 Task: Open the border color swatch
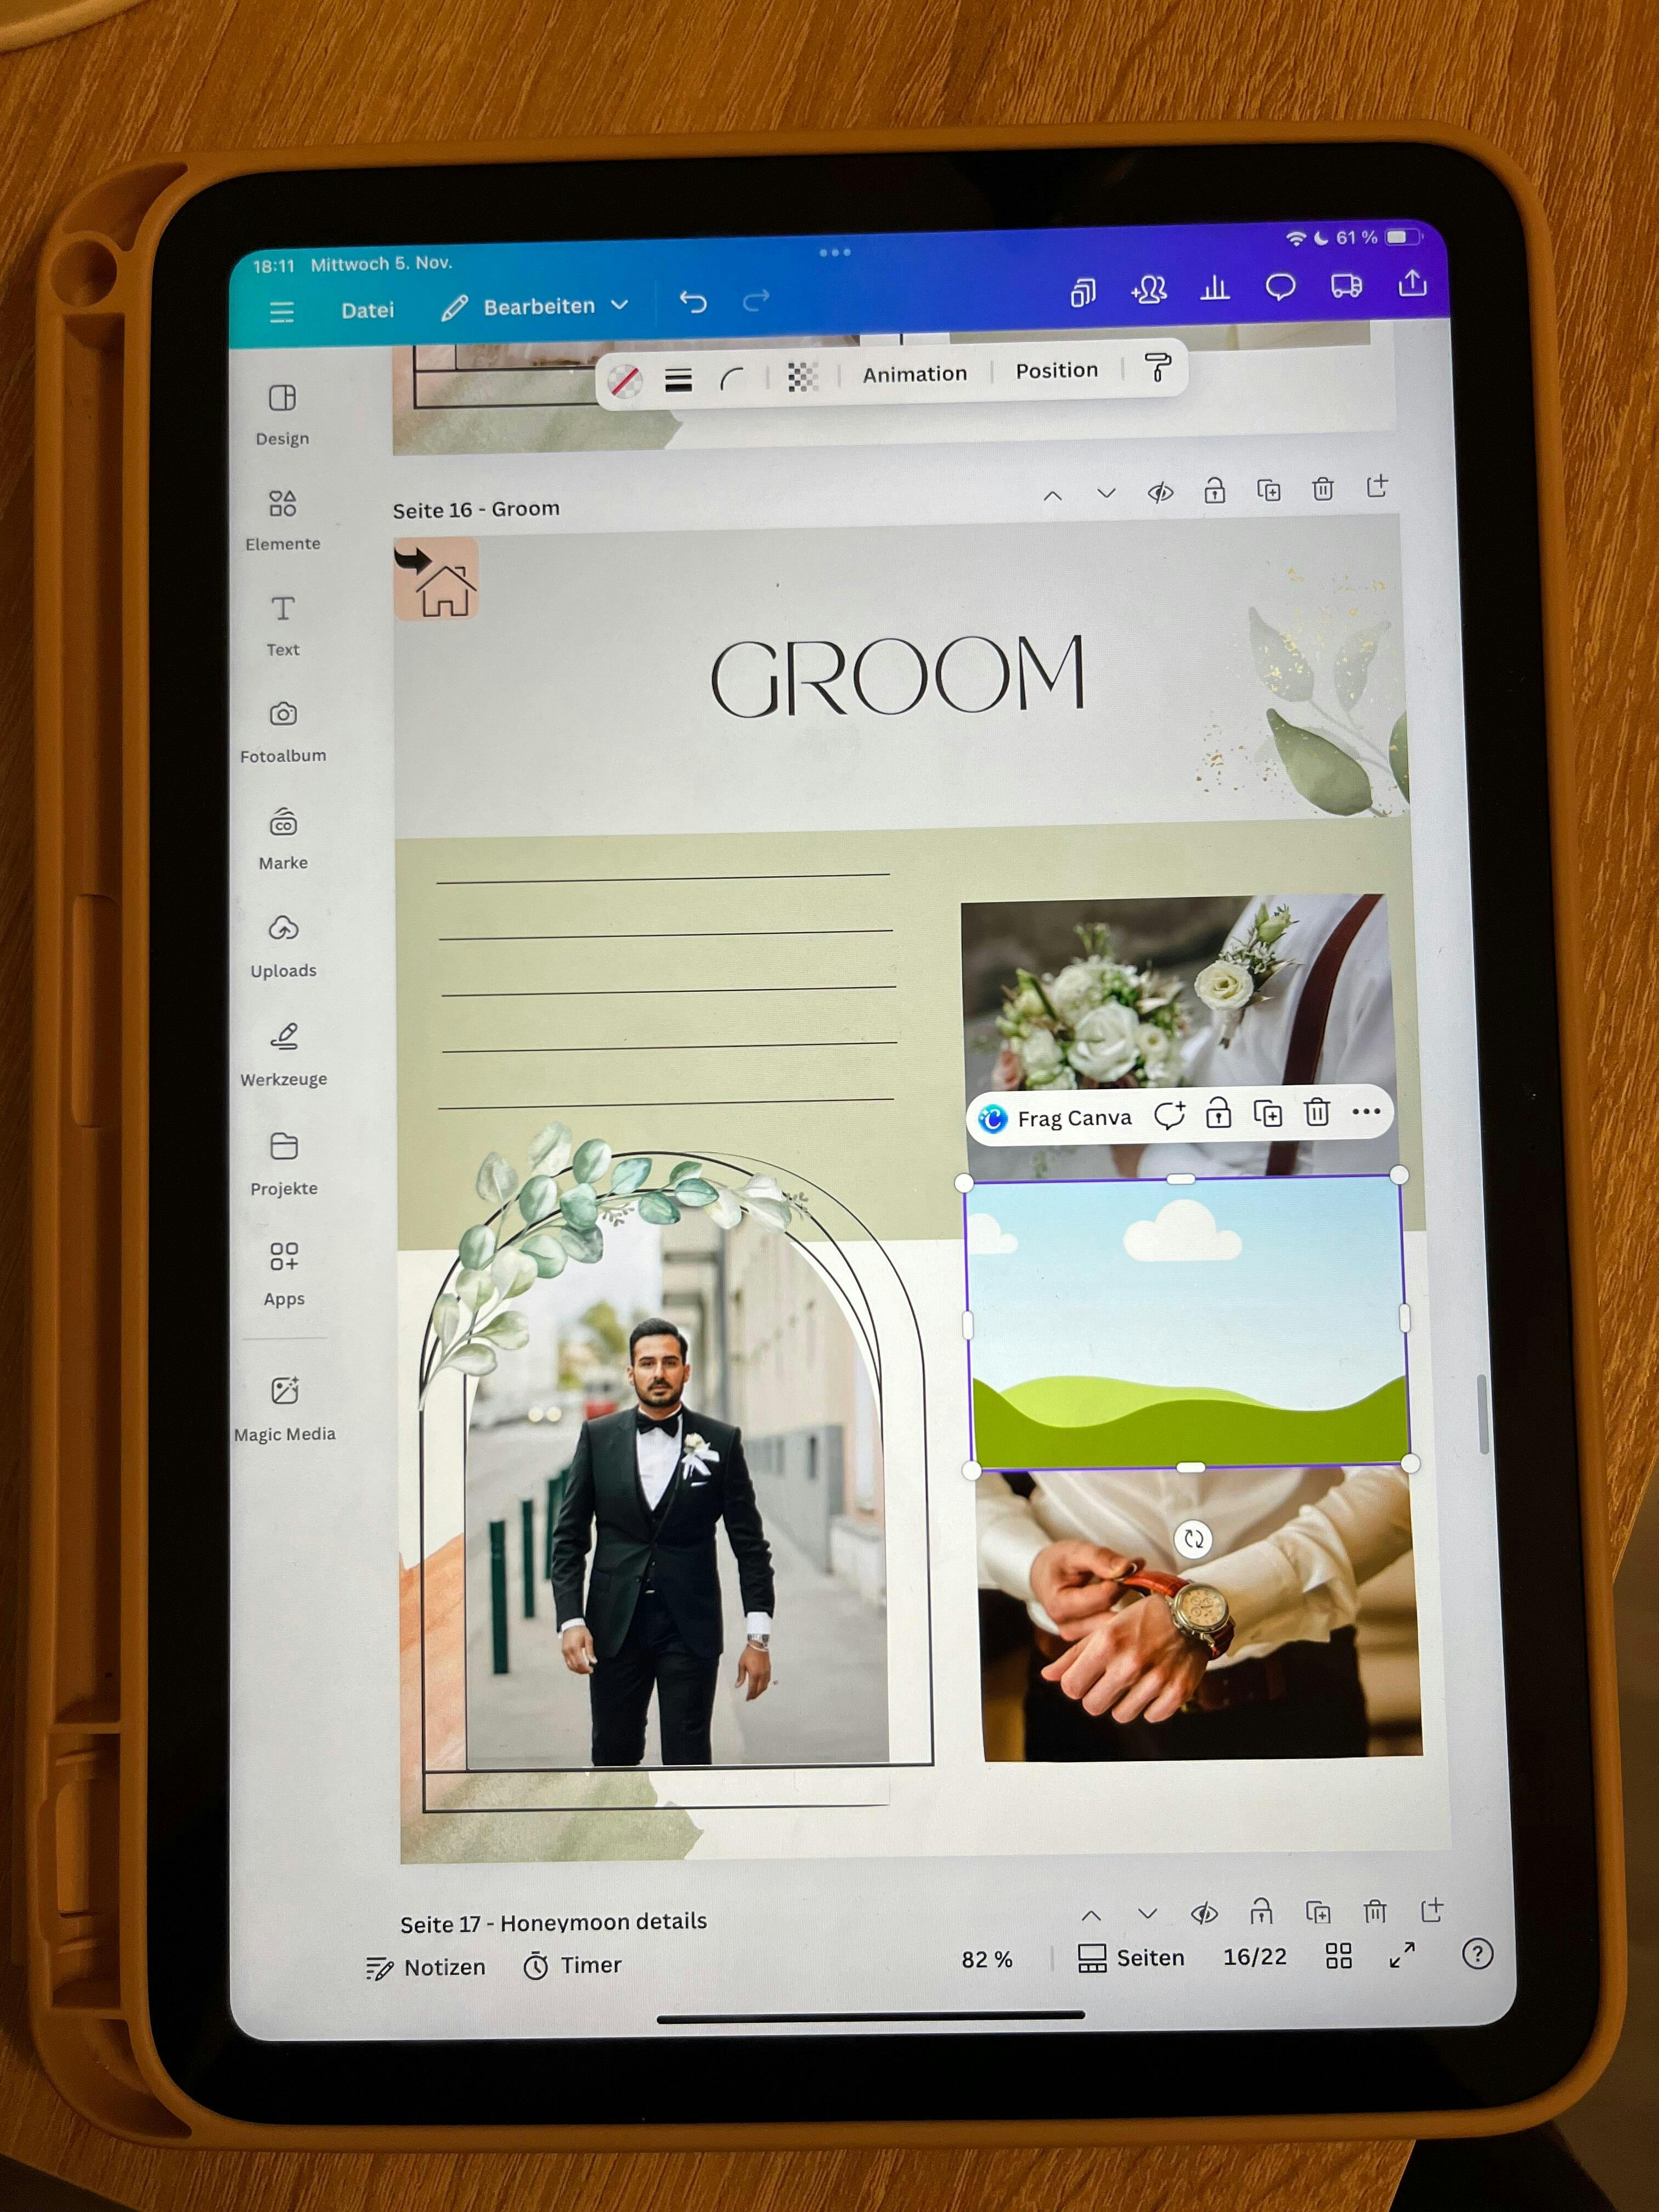coord(625,380)
